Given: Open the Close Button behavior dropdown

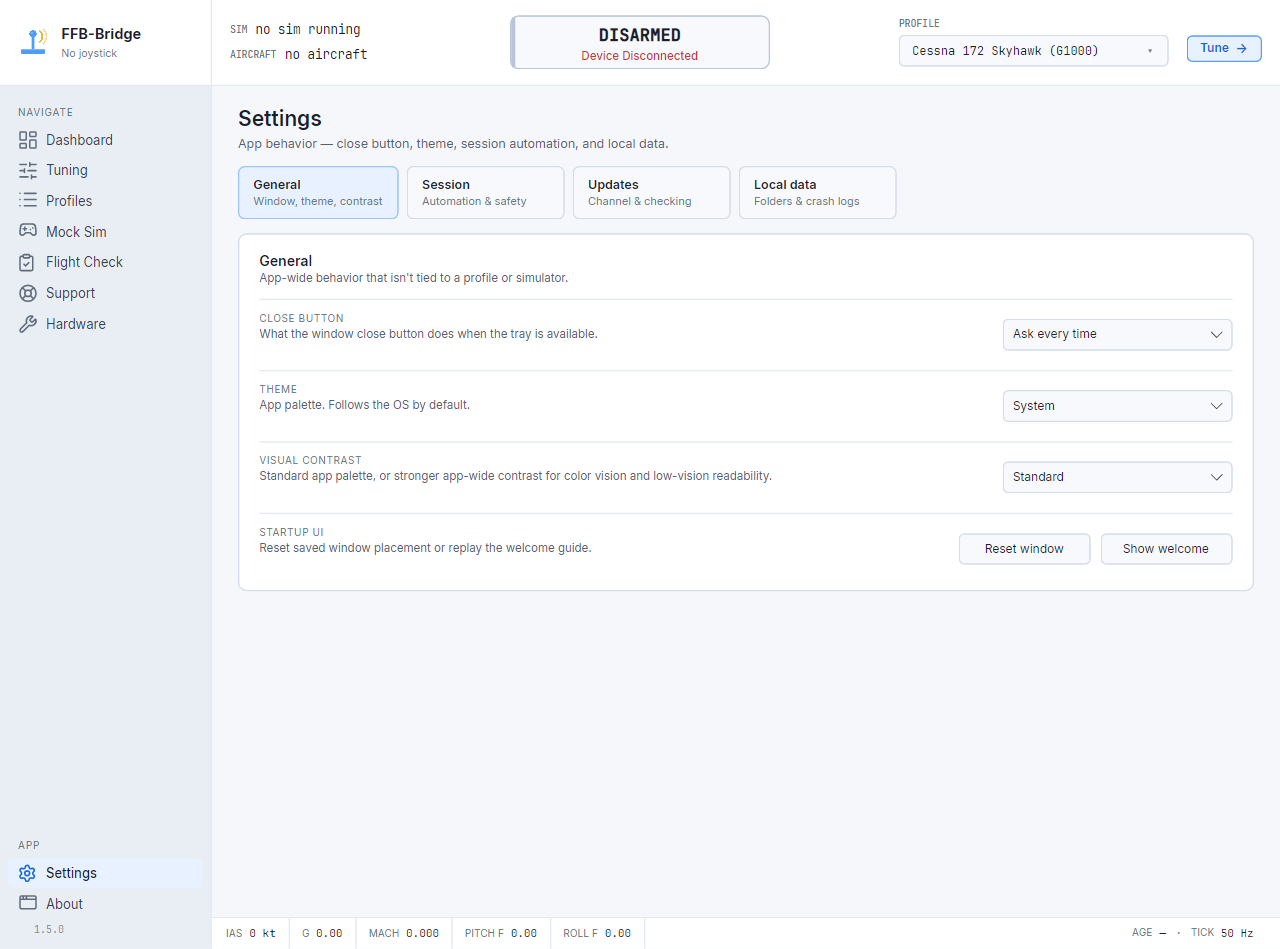Looking at the screenshot, I should (1117, 334).
